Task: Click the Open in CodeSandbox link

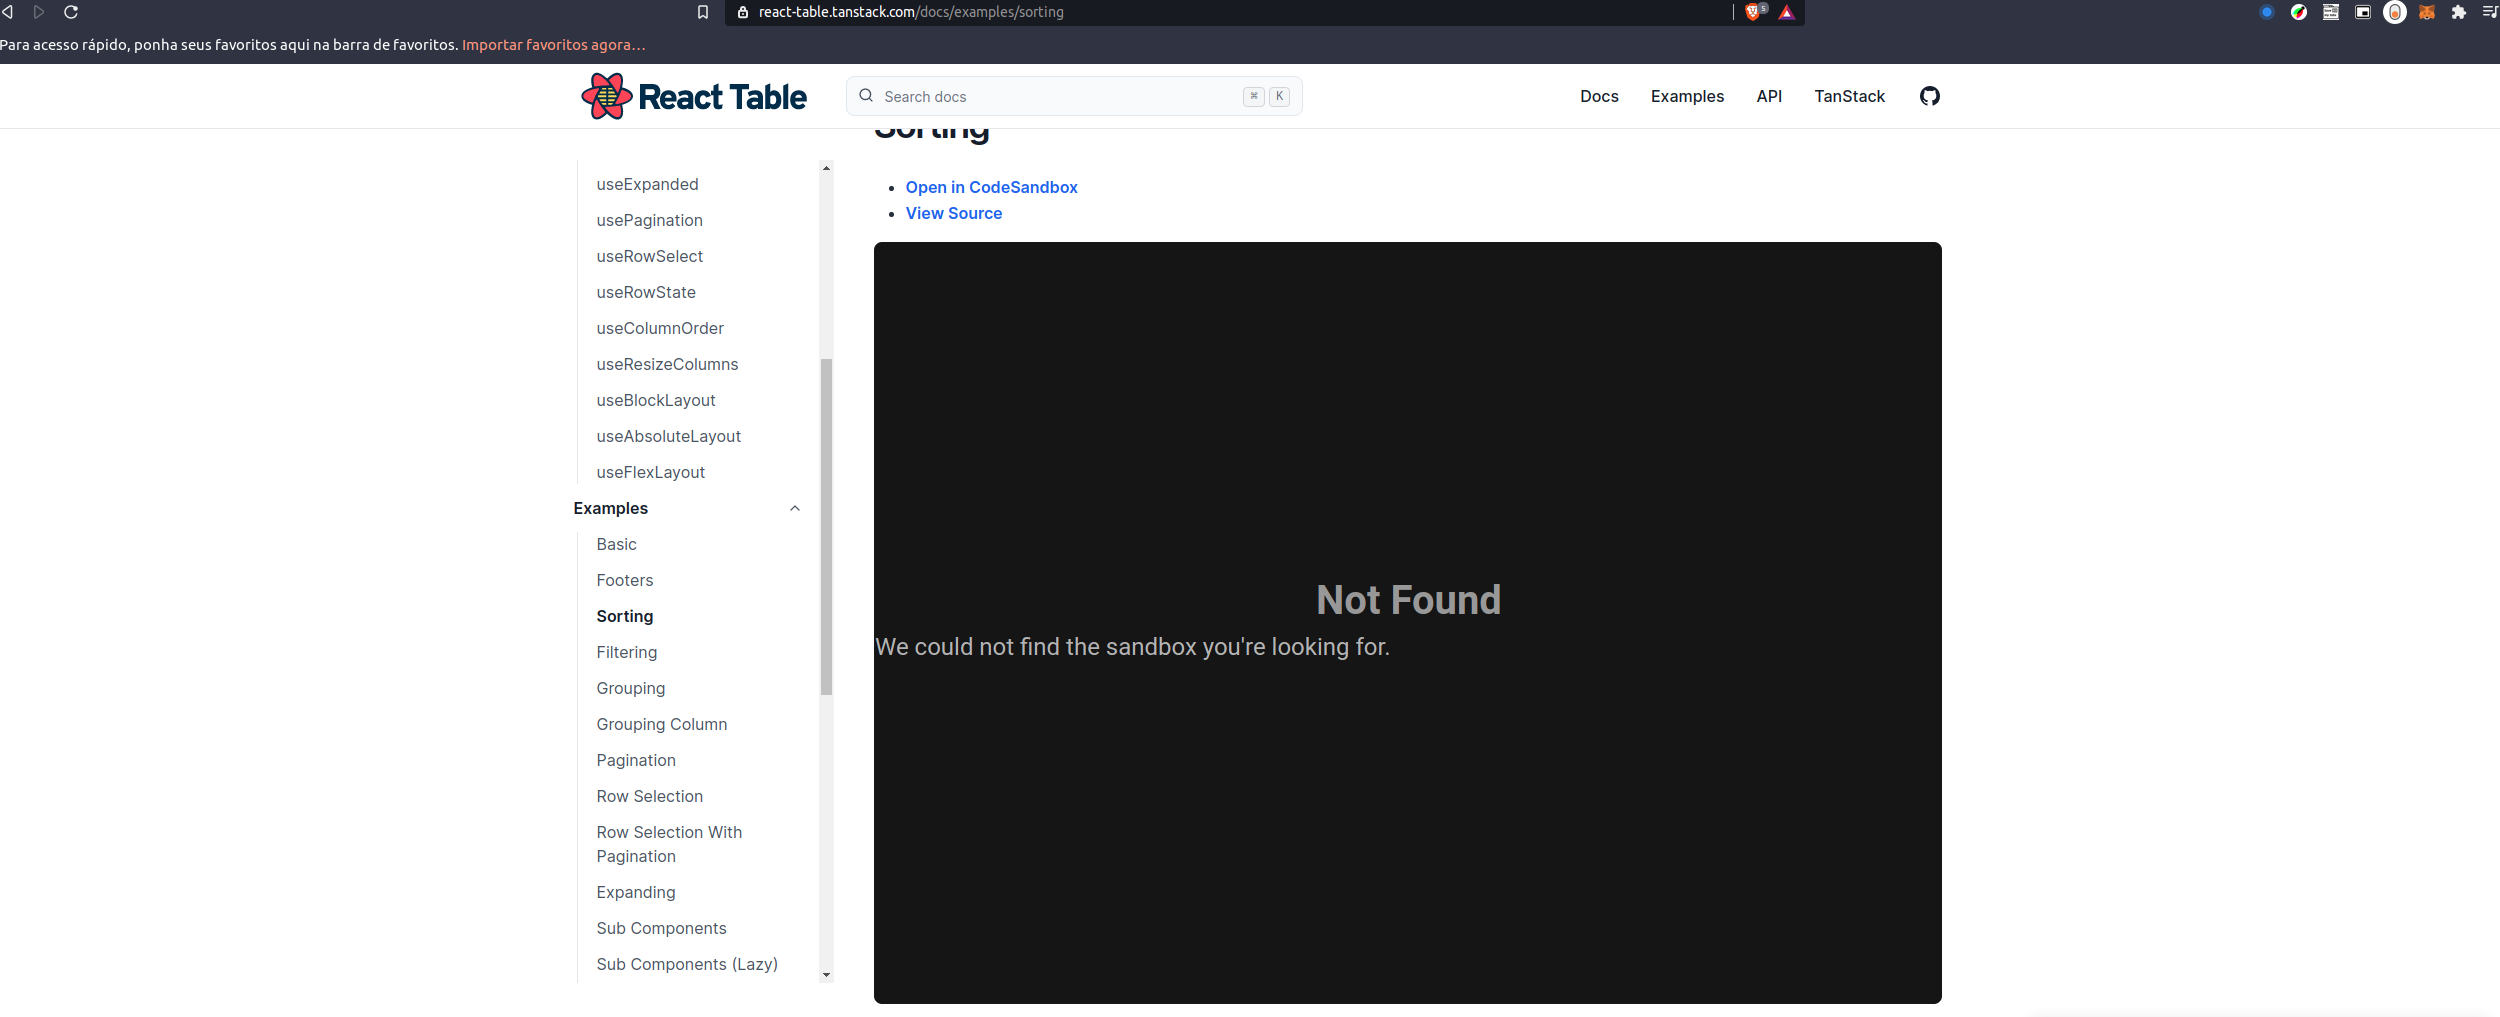Action: tap(991, 187)
